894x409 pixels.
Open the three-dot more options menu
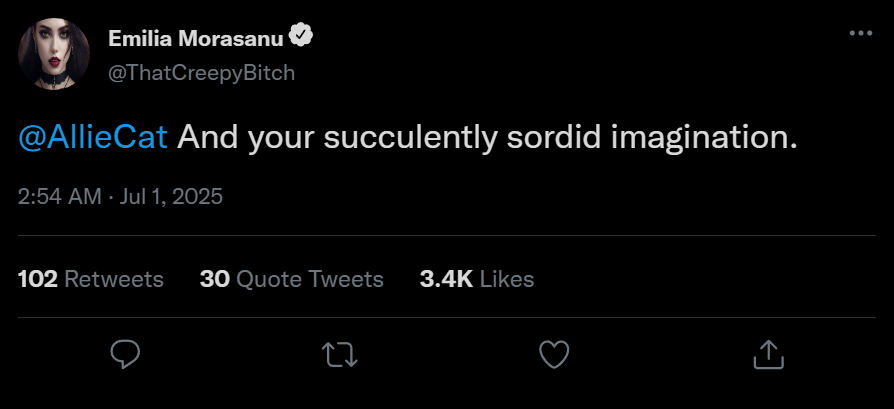point(860,33)
